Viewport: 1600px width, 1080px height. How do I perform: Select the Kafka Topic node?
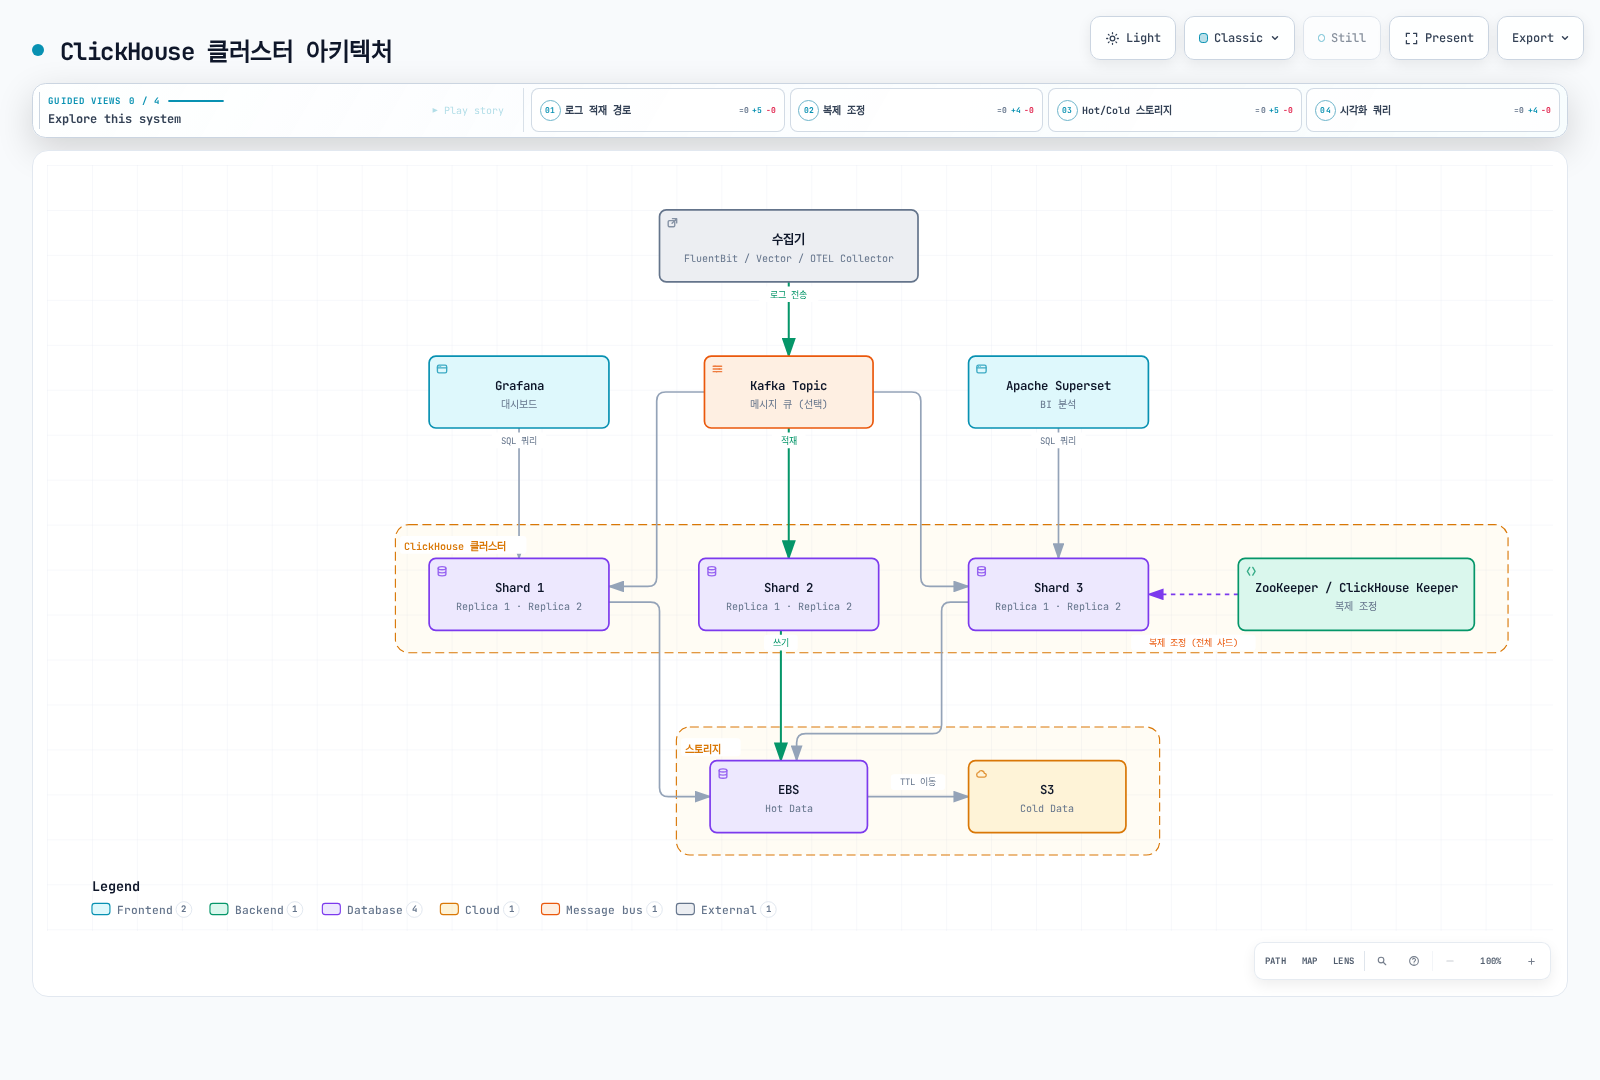[789, 392]
